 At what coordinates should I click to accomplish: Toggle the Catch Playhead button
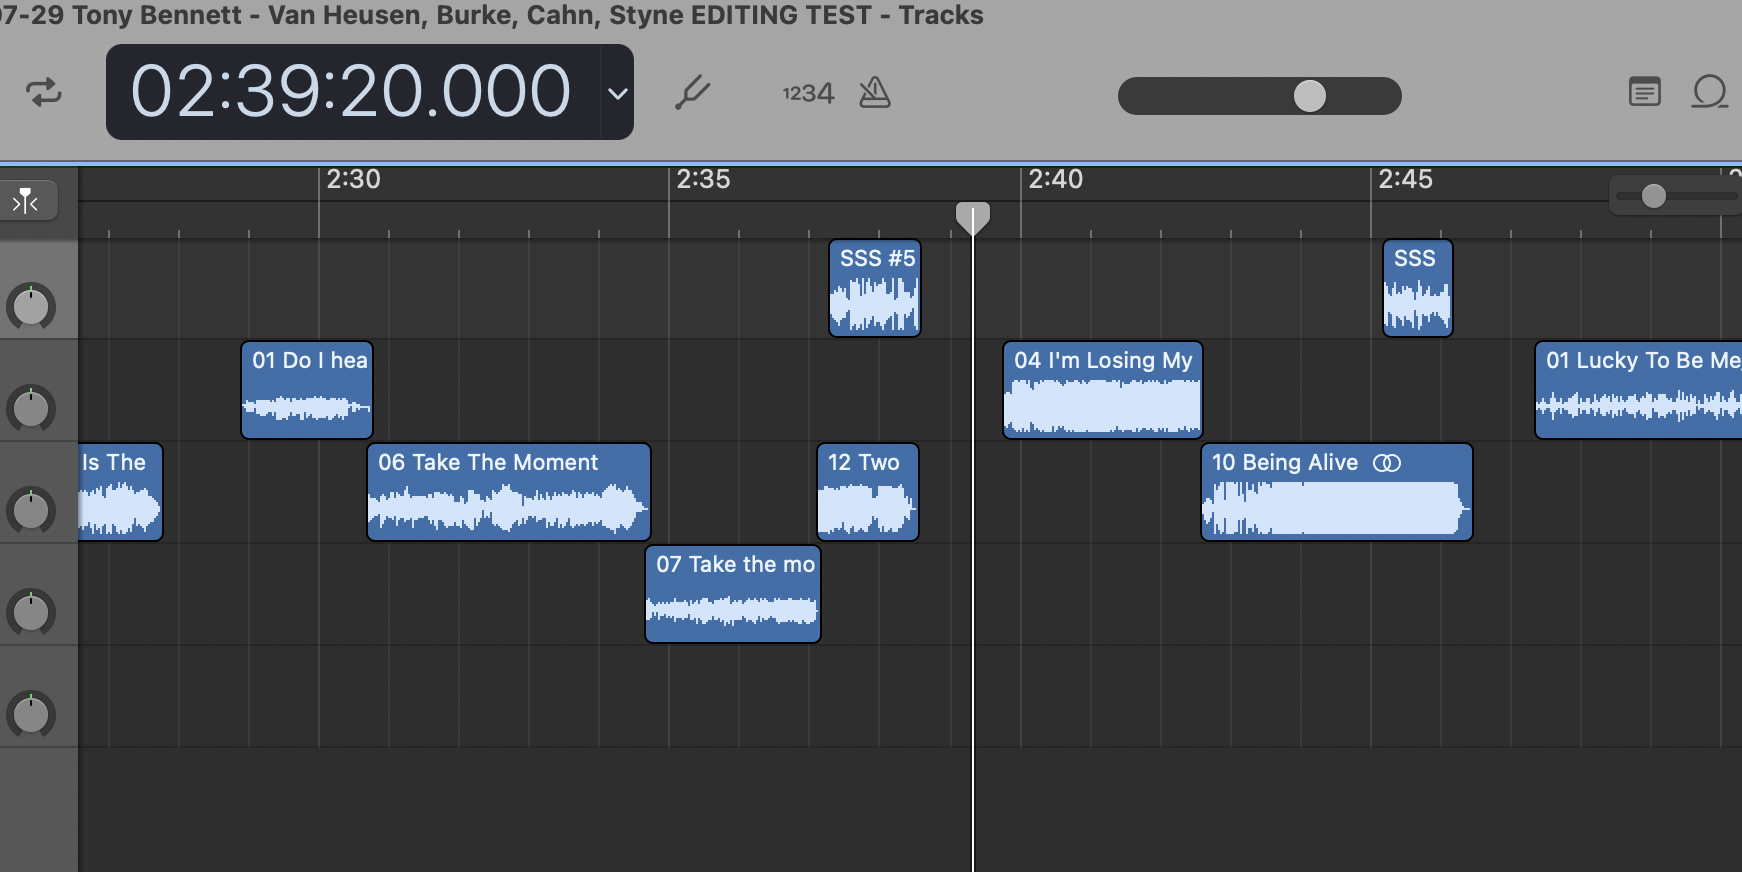26,201
